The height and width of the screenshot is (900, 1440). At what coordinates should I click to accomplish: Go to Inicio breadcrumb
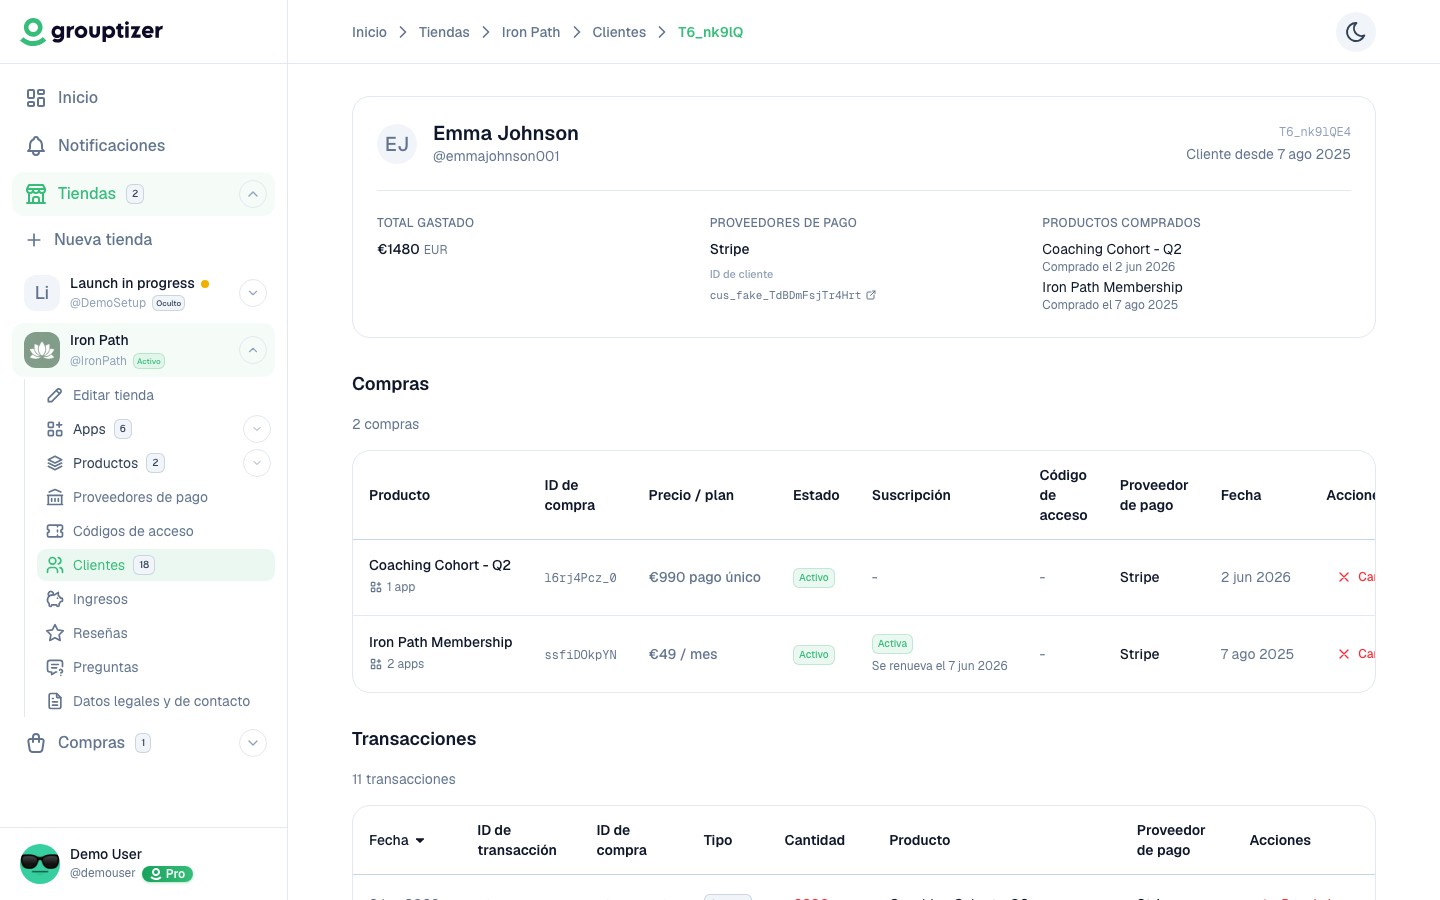pos(369,32)
